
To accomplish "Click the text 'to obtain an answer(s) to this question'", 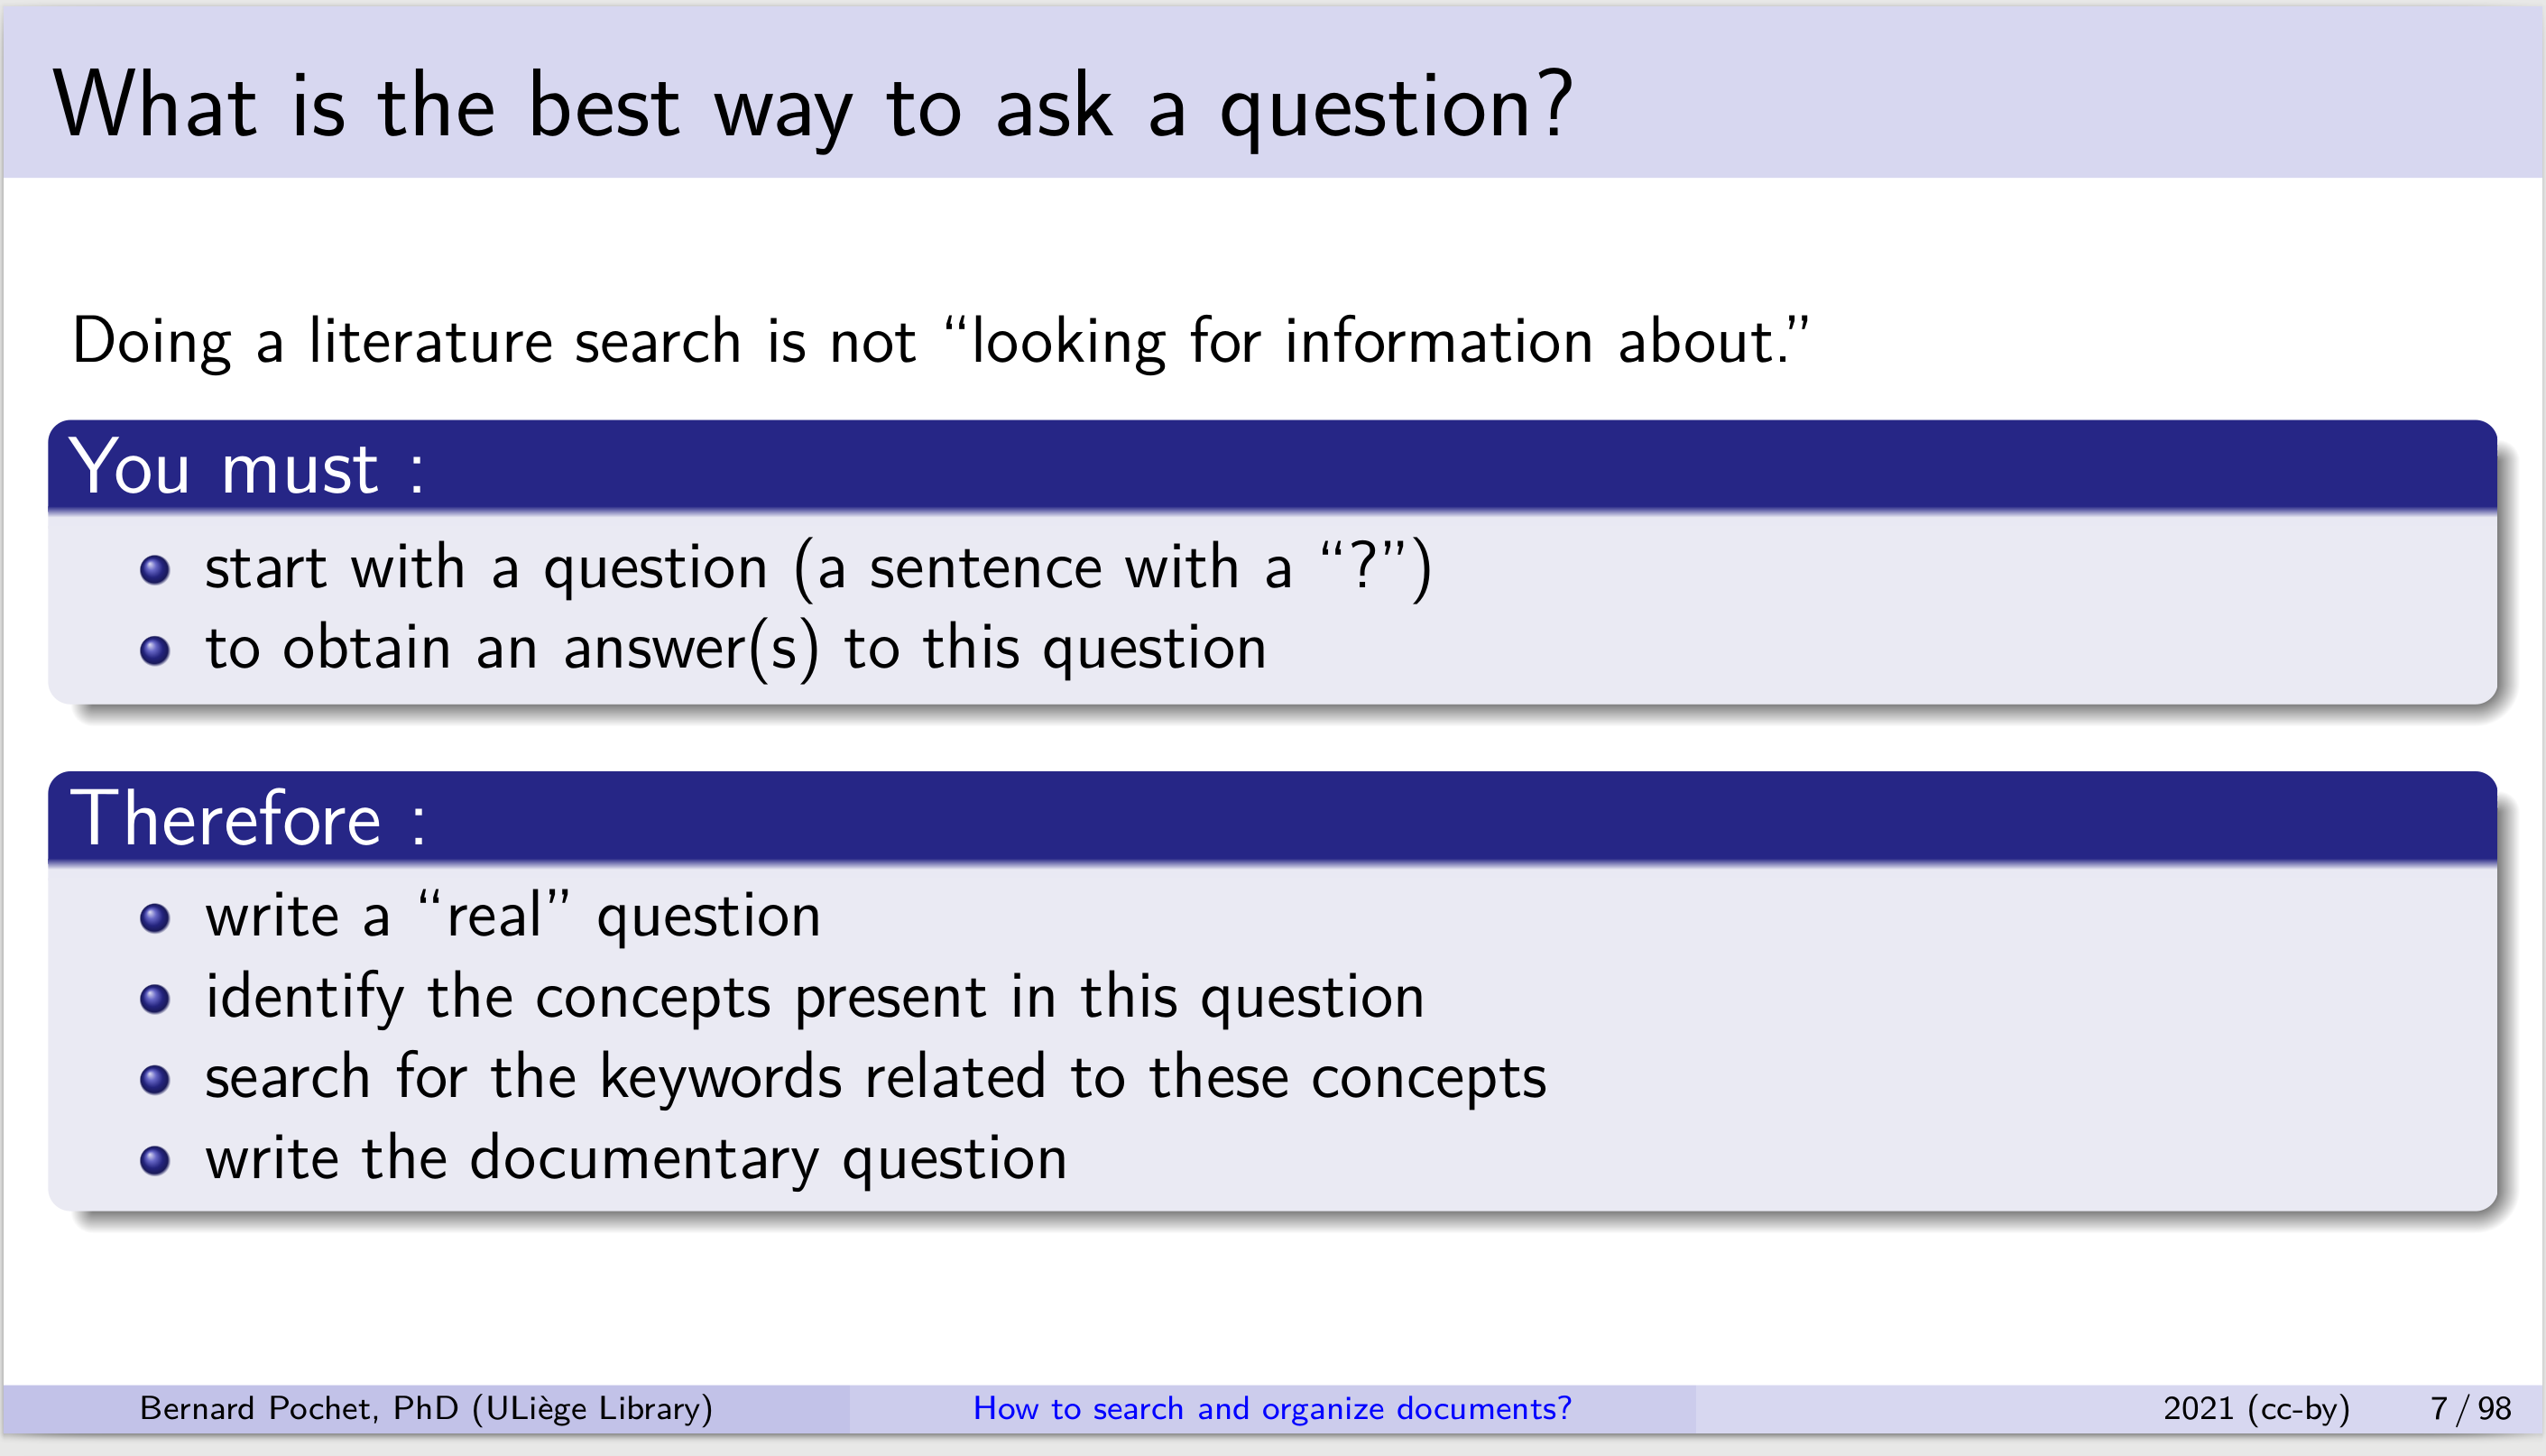I will pos(736,648).
